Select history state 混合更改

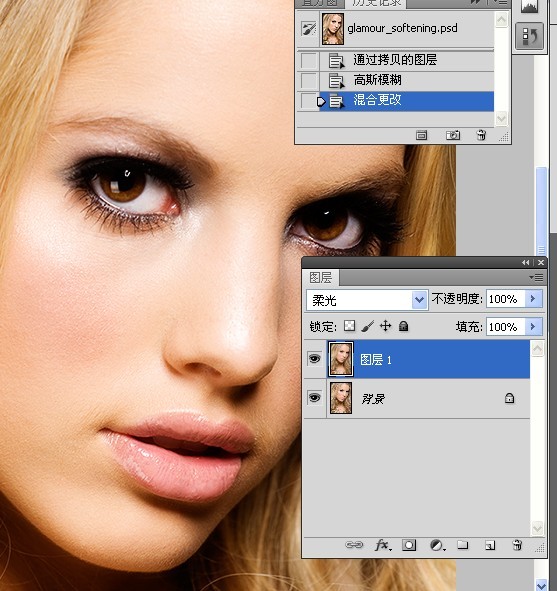(x=407, y=101)
